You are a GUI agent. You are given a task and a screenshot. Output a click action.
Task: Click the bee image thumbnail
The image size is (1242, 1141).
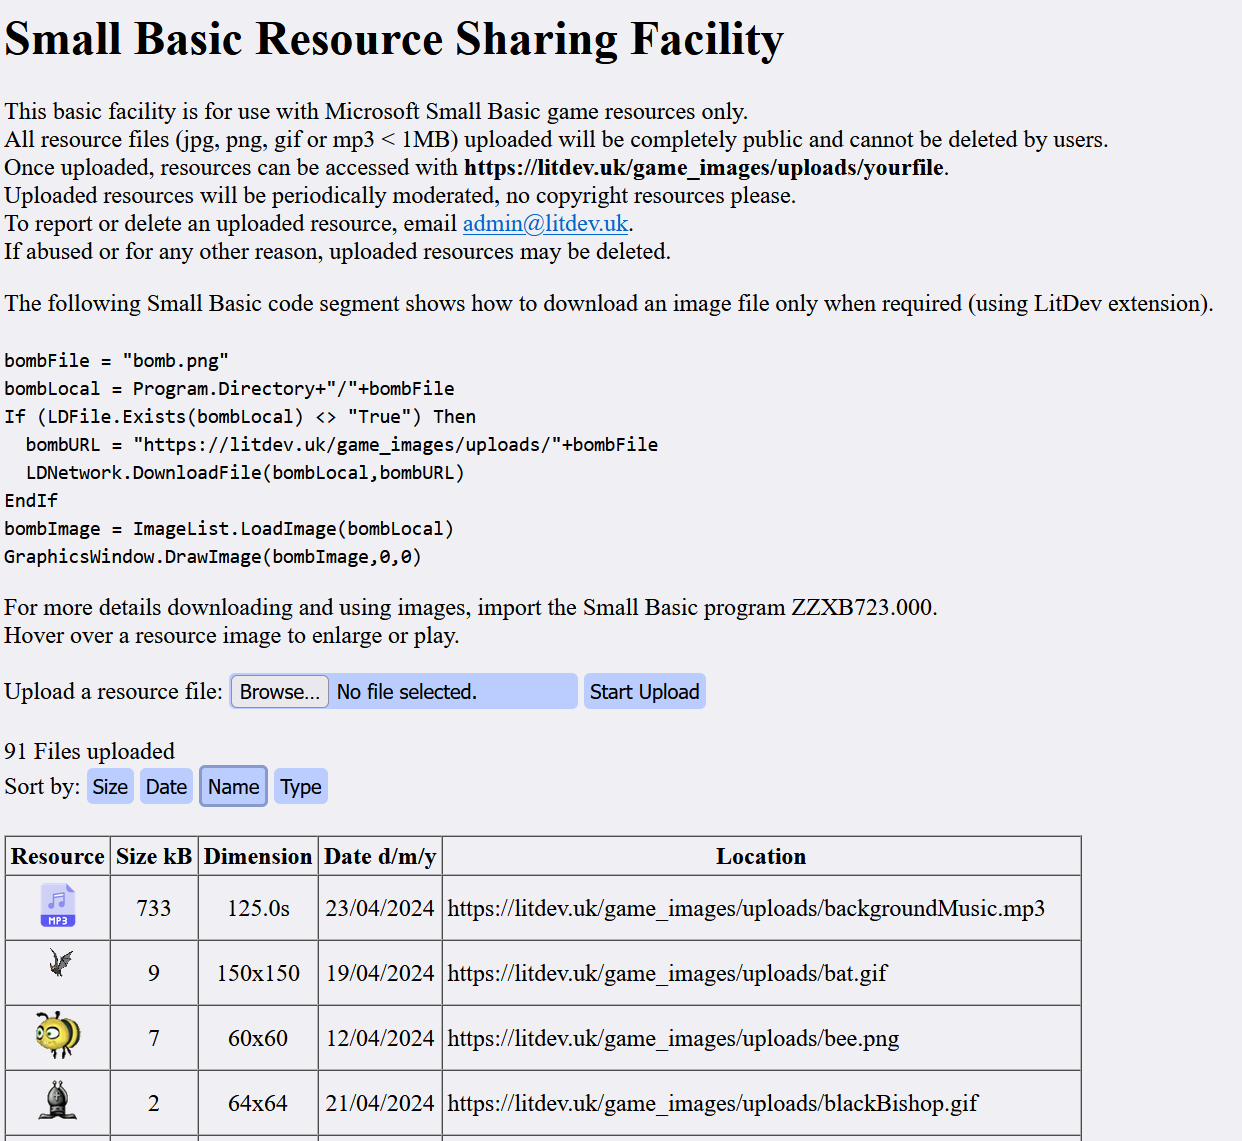click(x=58, y=1035)
